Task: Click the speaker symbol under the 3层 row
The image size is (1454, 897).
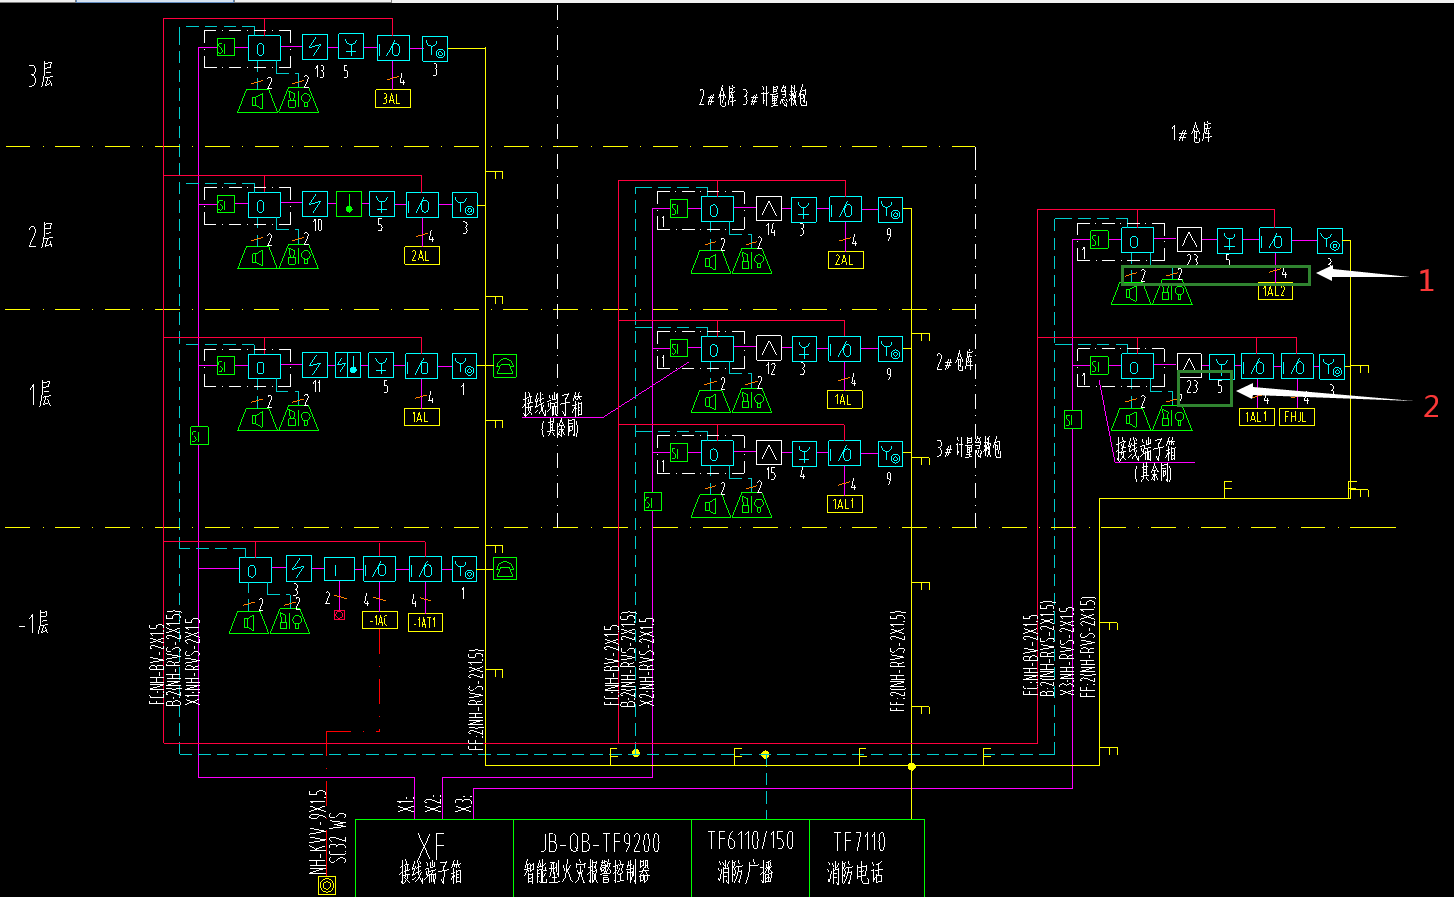Action: 257,100
